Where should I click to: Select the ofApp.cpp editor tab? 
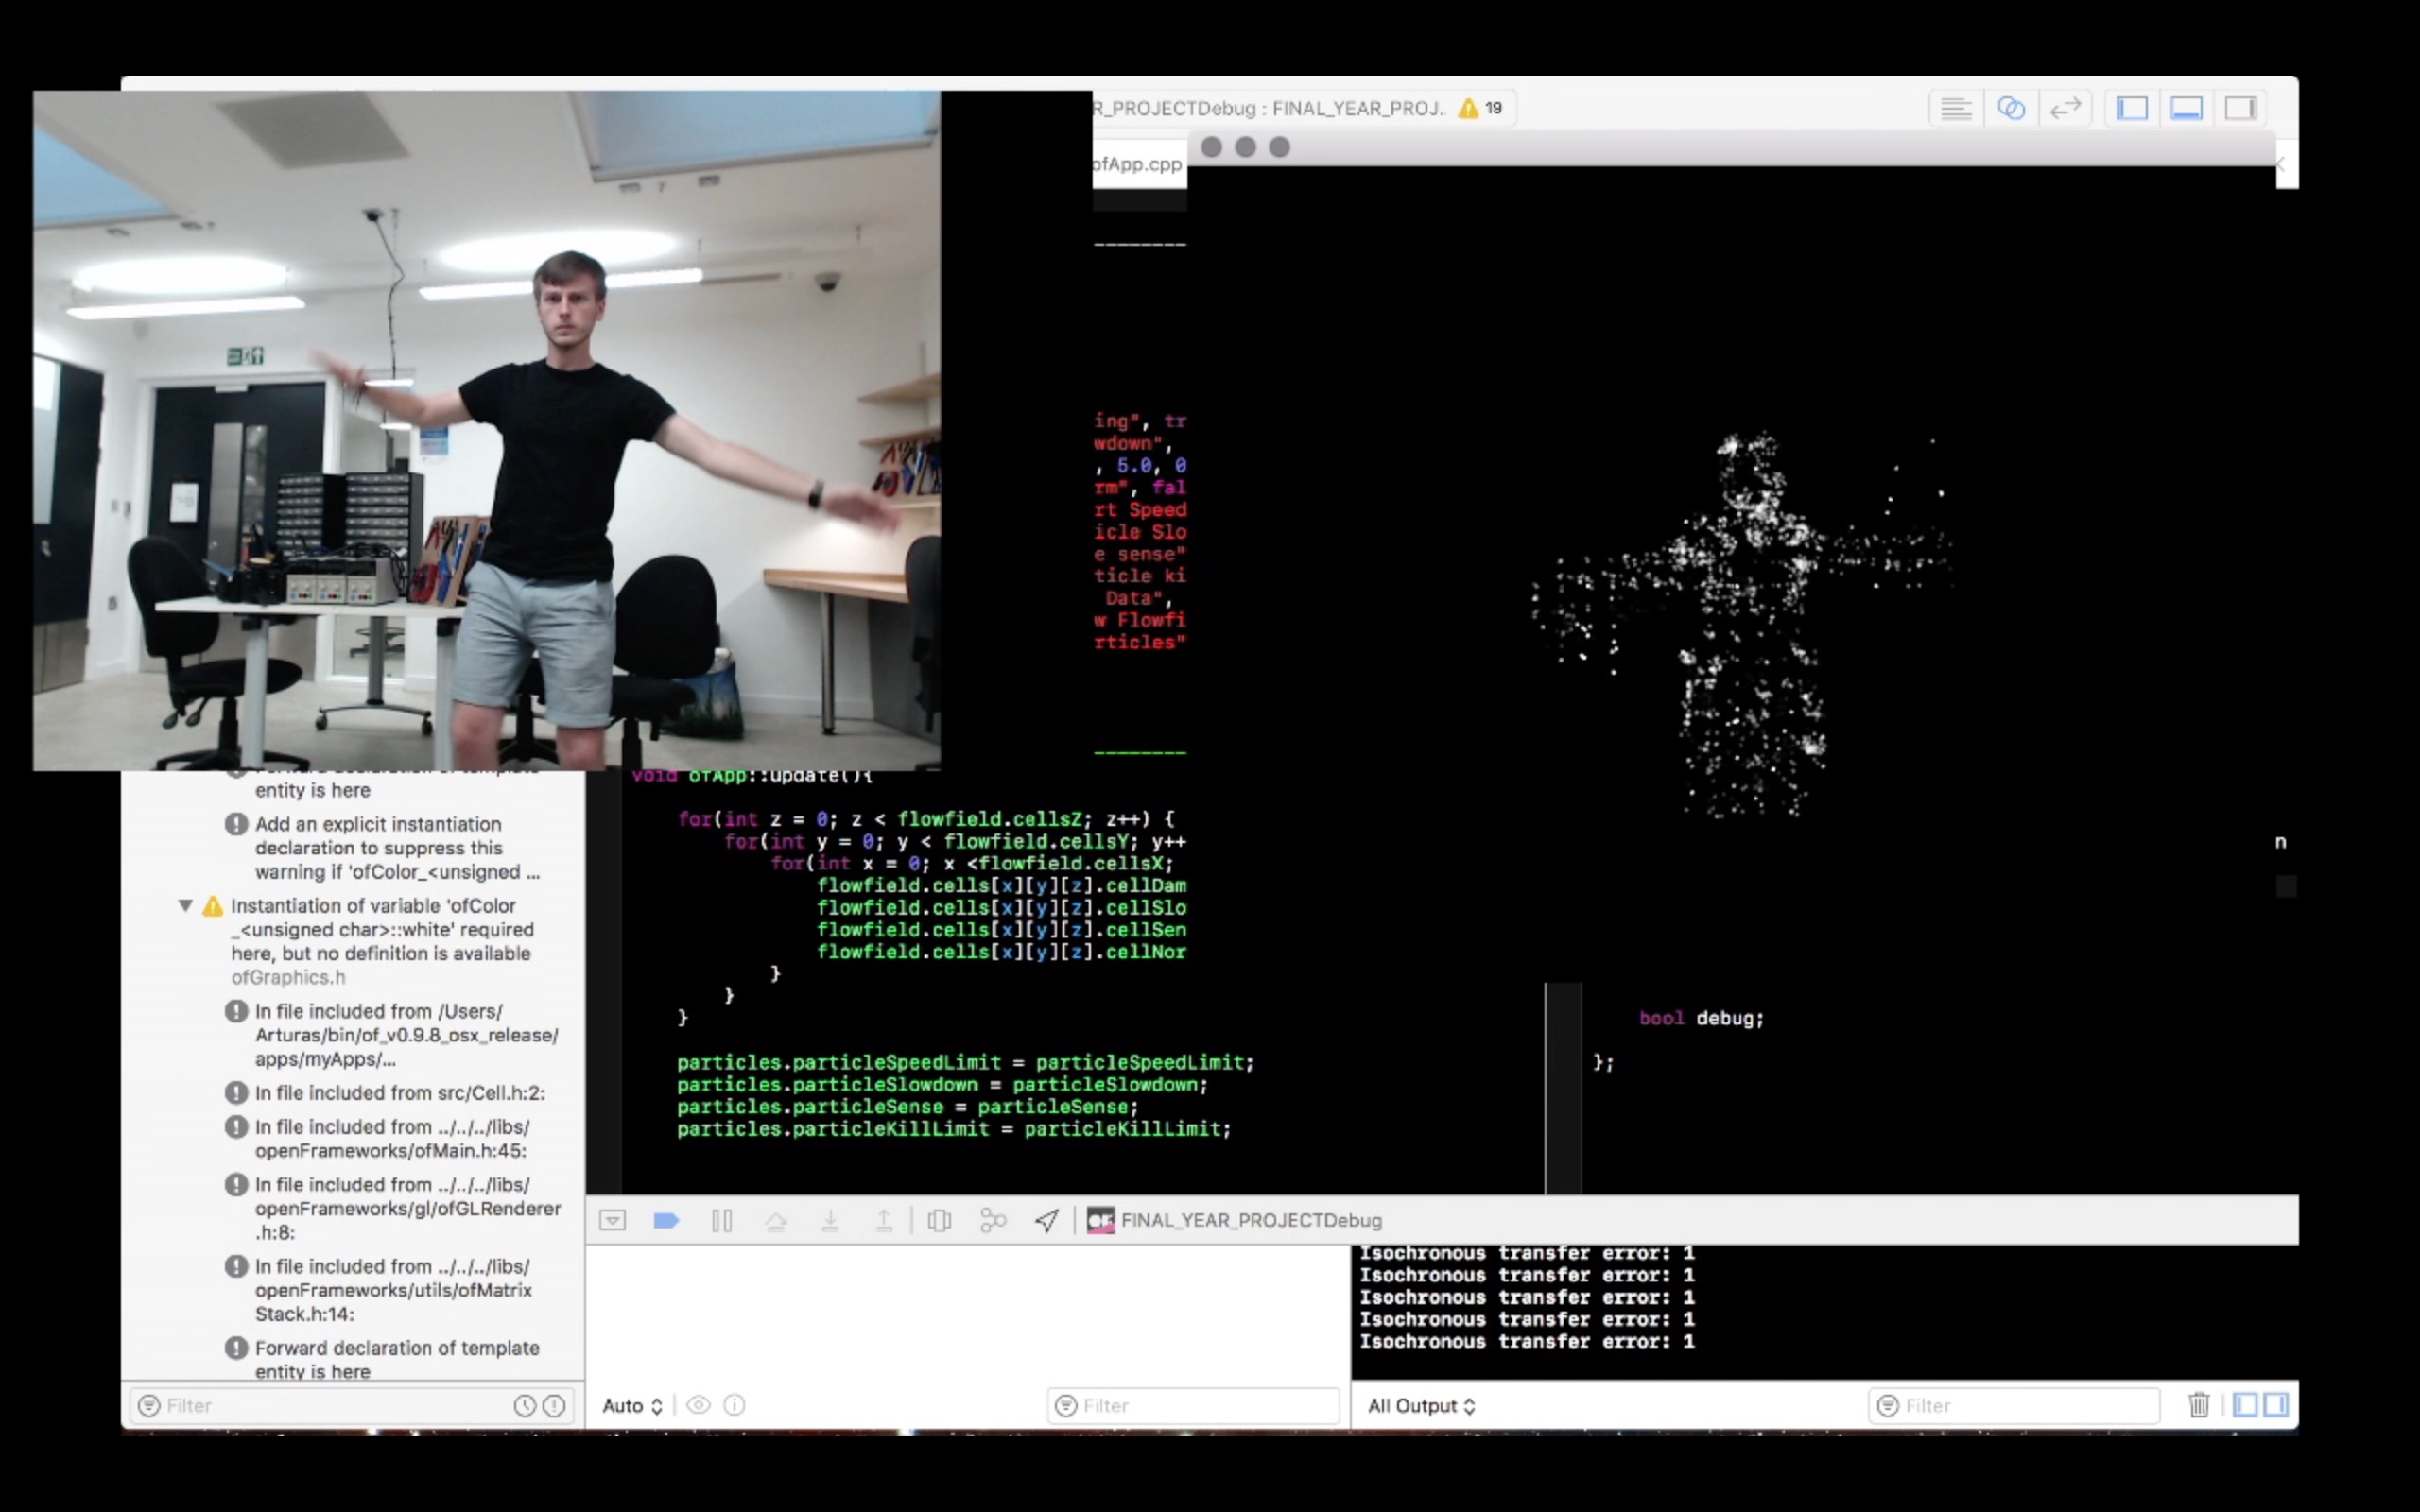1138,164
